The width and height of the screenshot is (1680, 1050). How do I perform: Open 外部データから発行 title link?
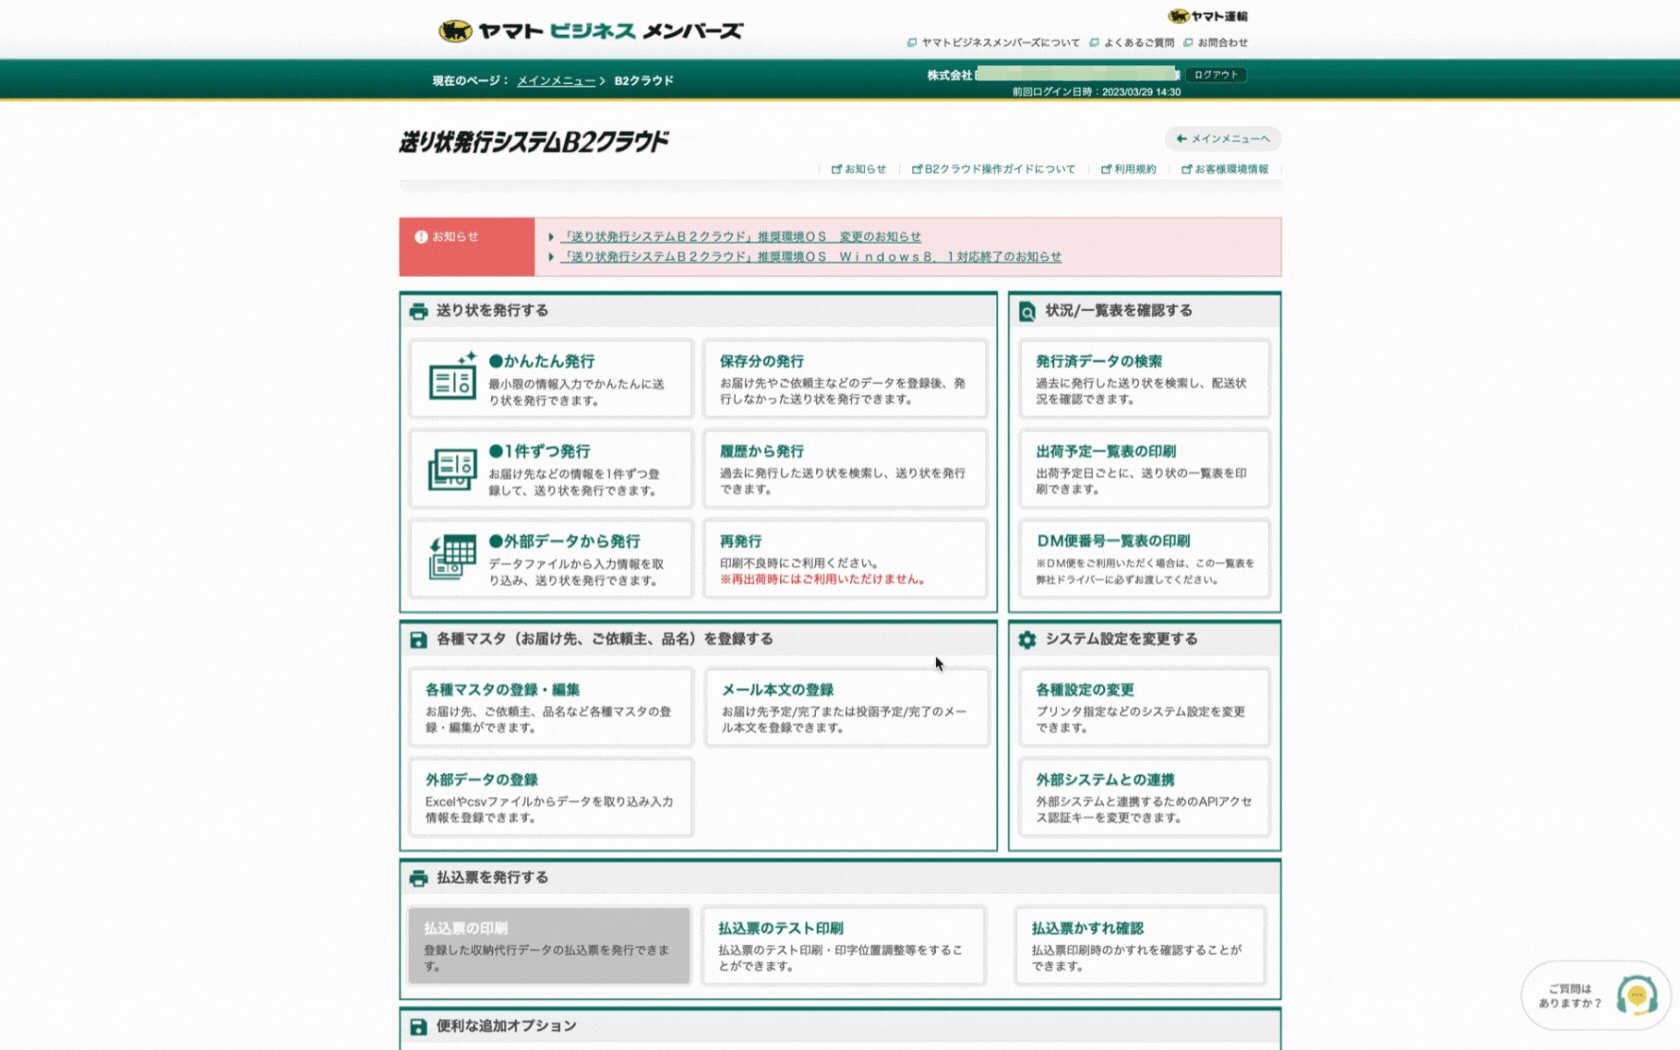pyautogui.click(x=565, y=541)
